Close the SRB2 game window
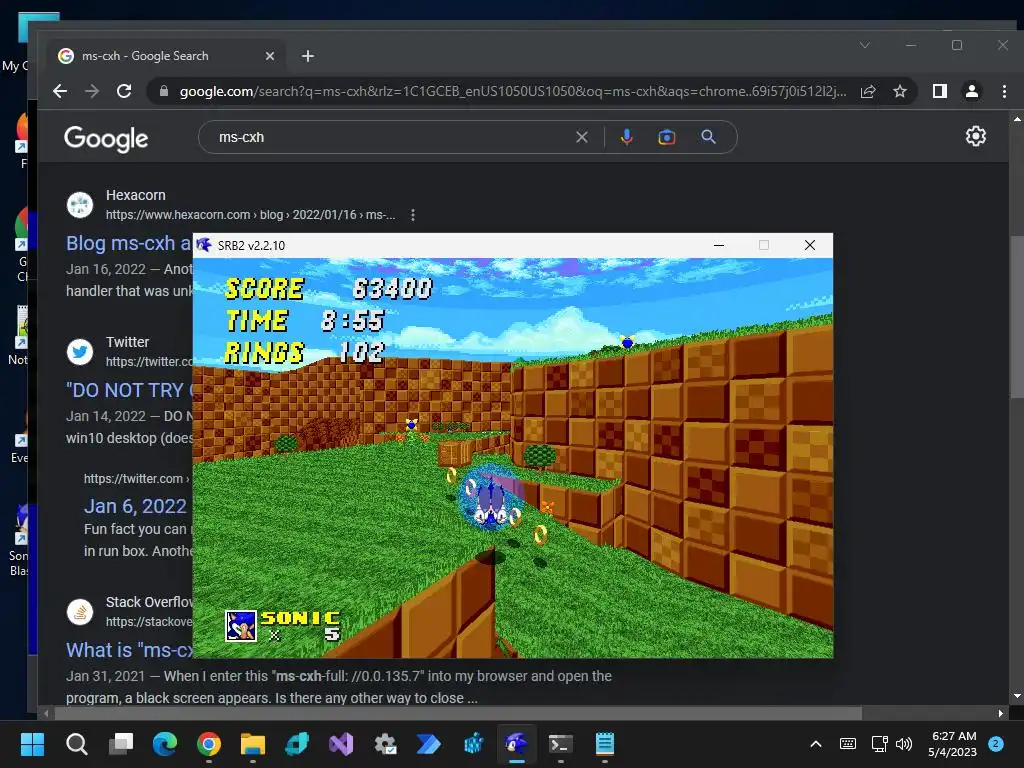This screenshot has width=1024, height=768. [810, 245]
